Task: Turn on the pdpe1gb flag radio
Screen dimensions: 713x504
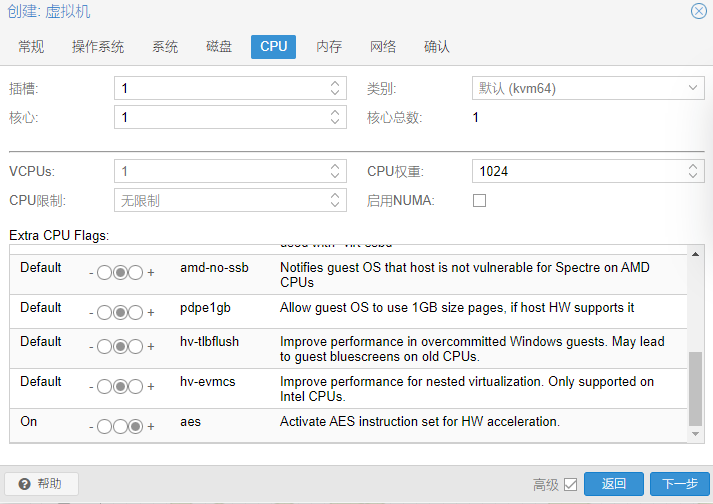Action: tap(135, 312)
